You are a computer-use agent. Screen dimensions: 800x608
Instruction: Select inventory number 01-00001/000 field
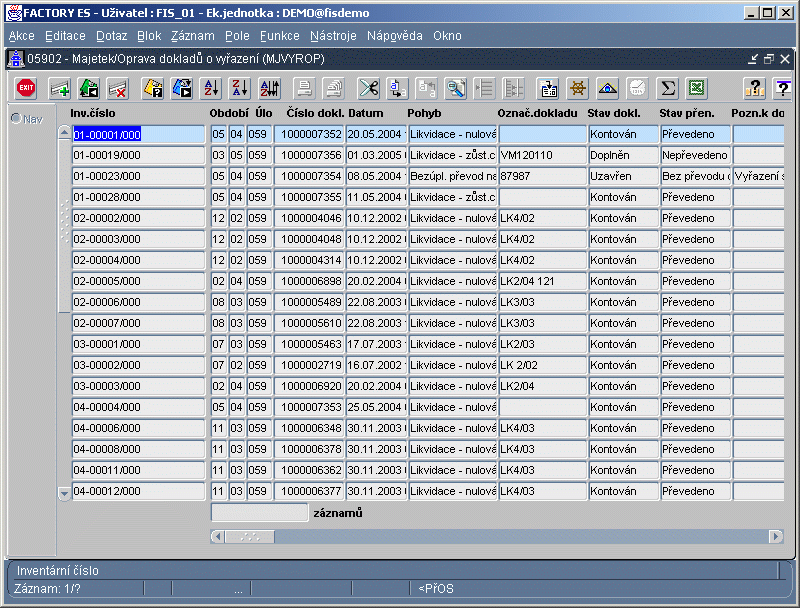(138, 134)
